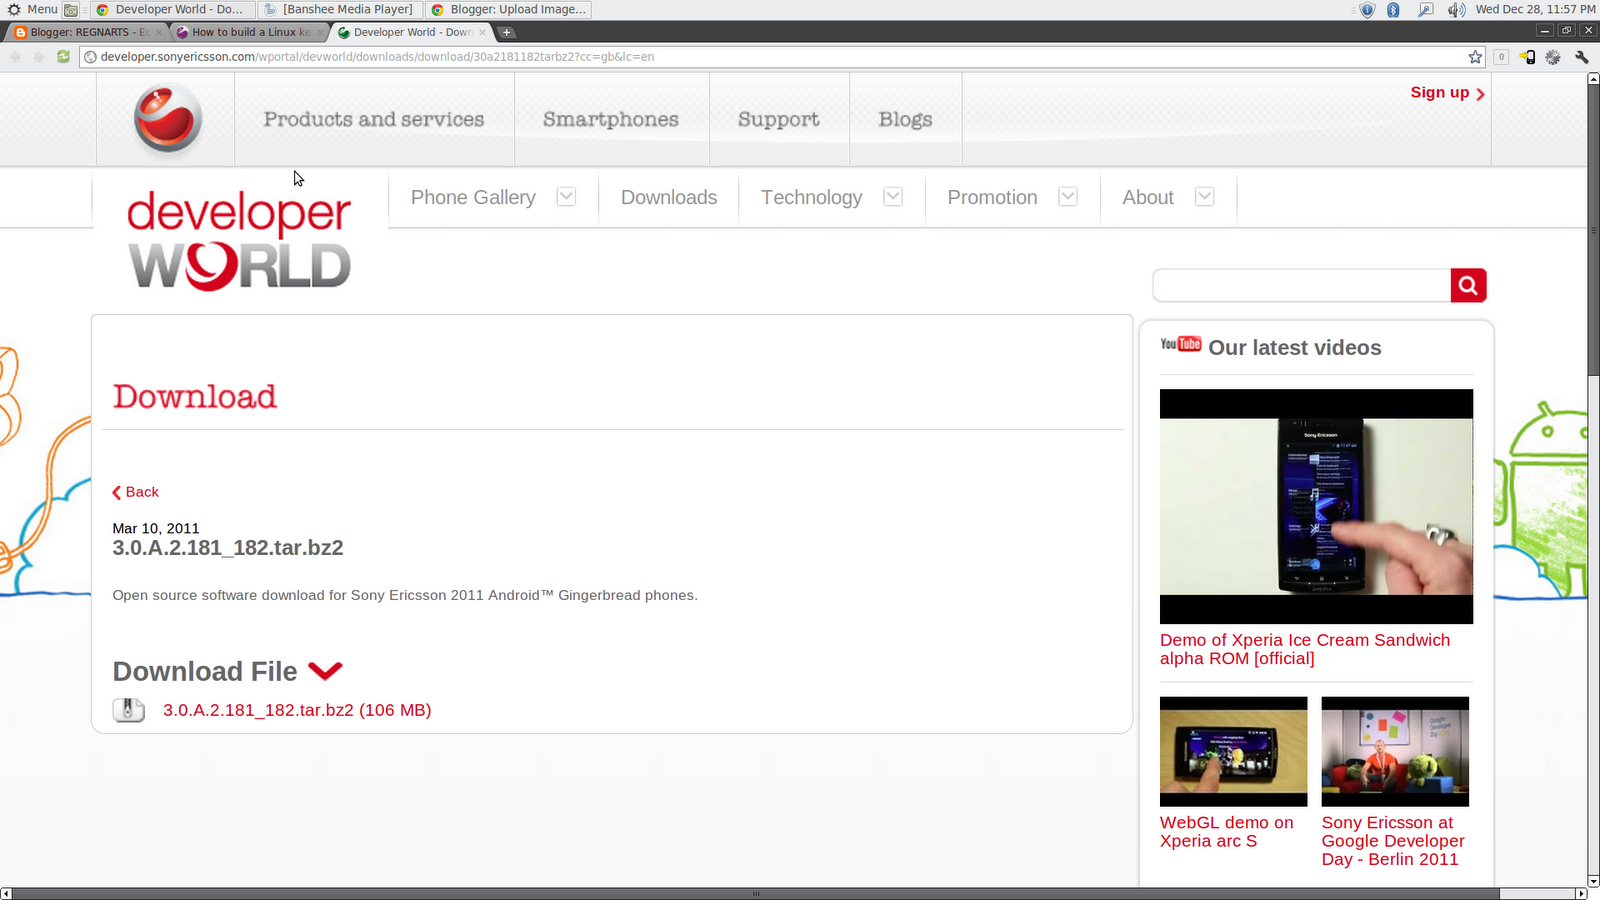Close the Developer World tab
This screenshot has width=1600, height=900.
(482, 32)
